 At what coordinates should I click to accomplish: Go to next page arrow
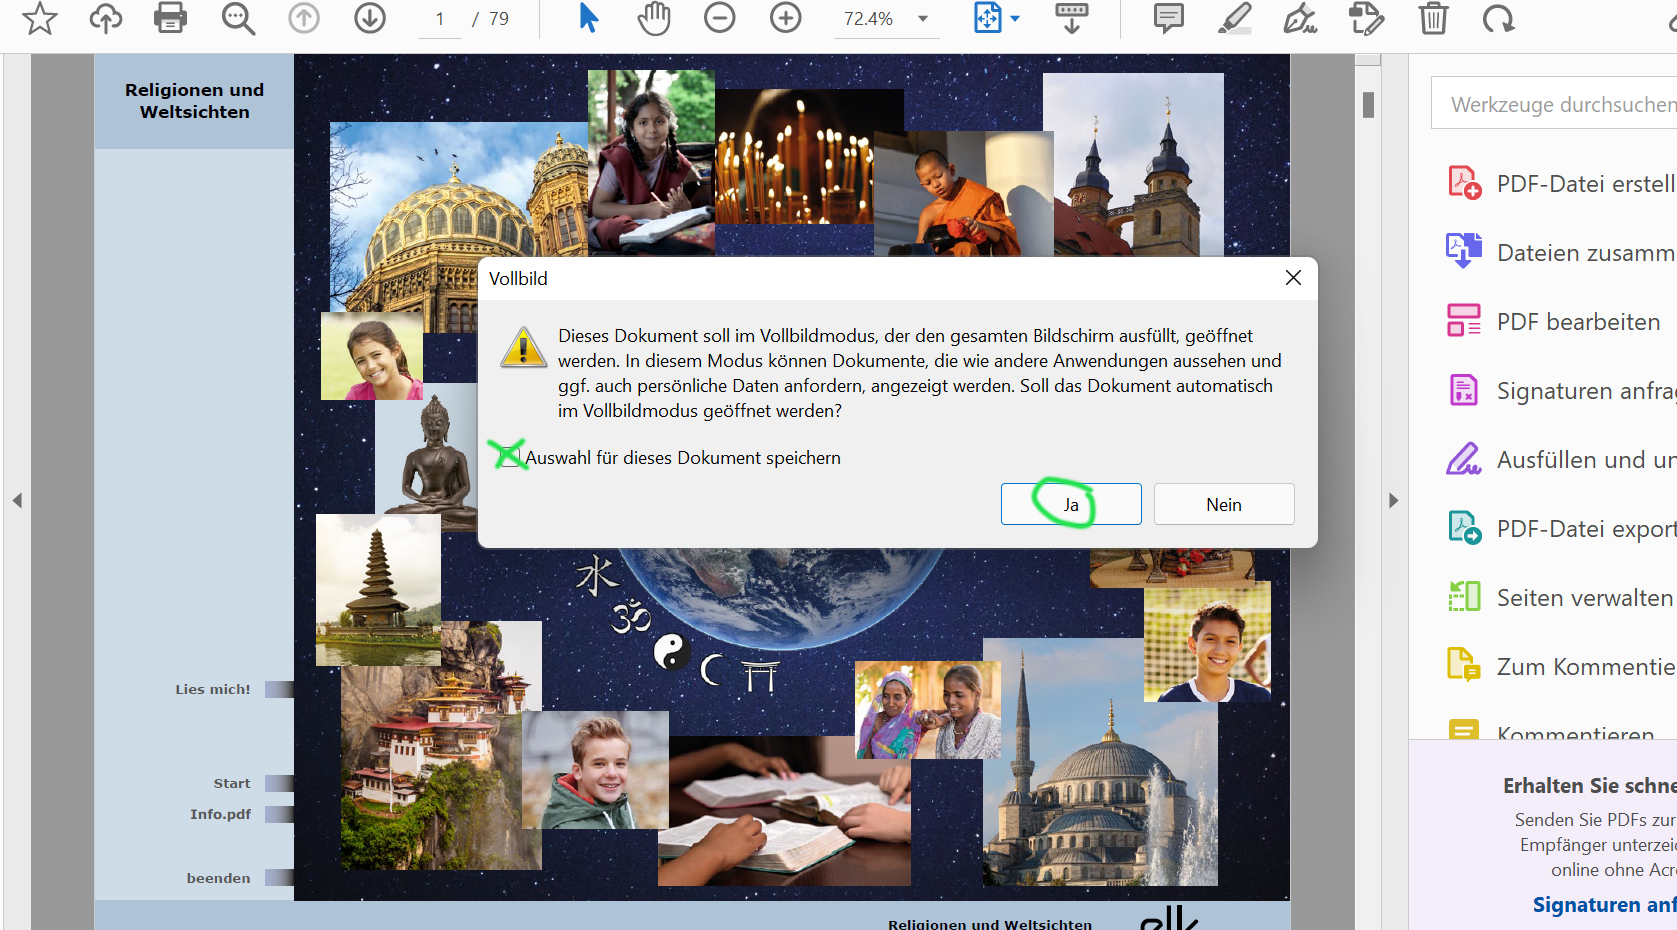[370, 18]
